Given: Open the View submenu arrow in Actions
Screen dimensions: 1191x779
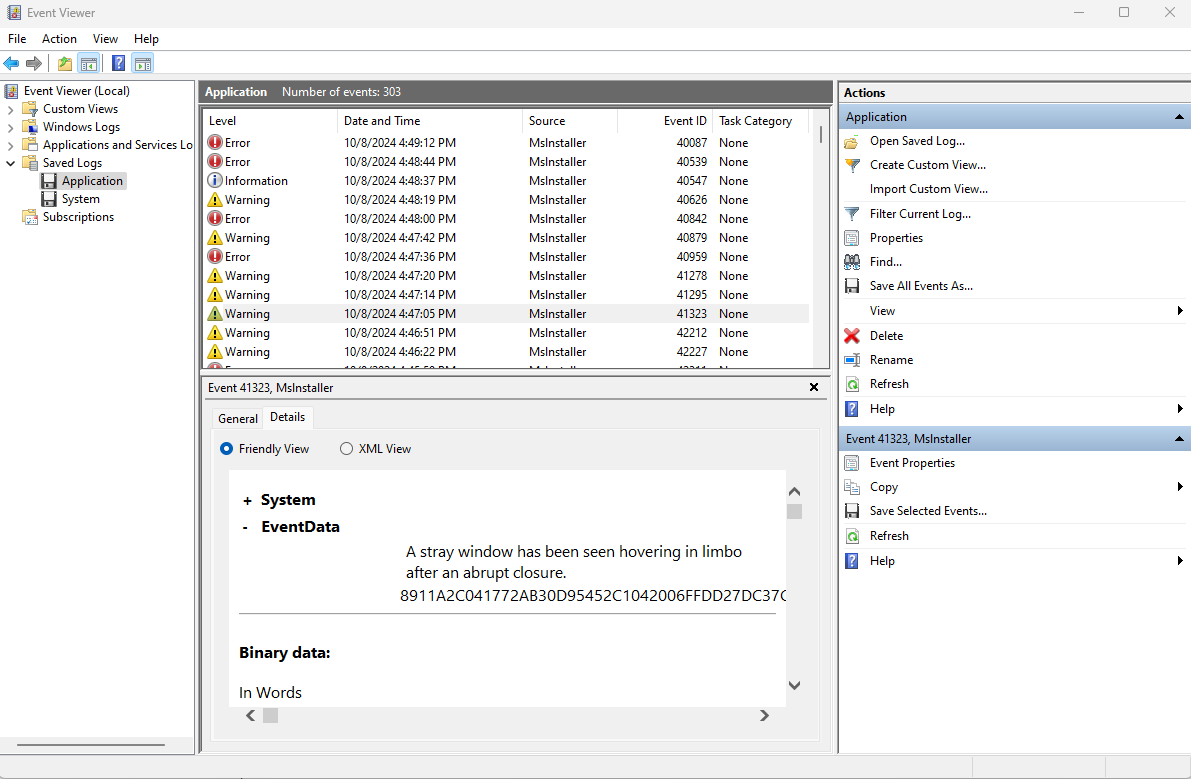Looking at the screenshot, I should click(x=1180, y=311).
